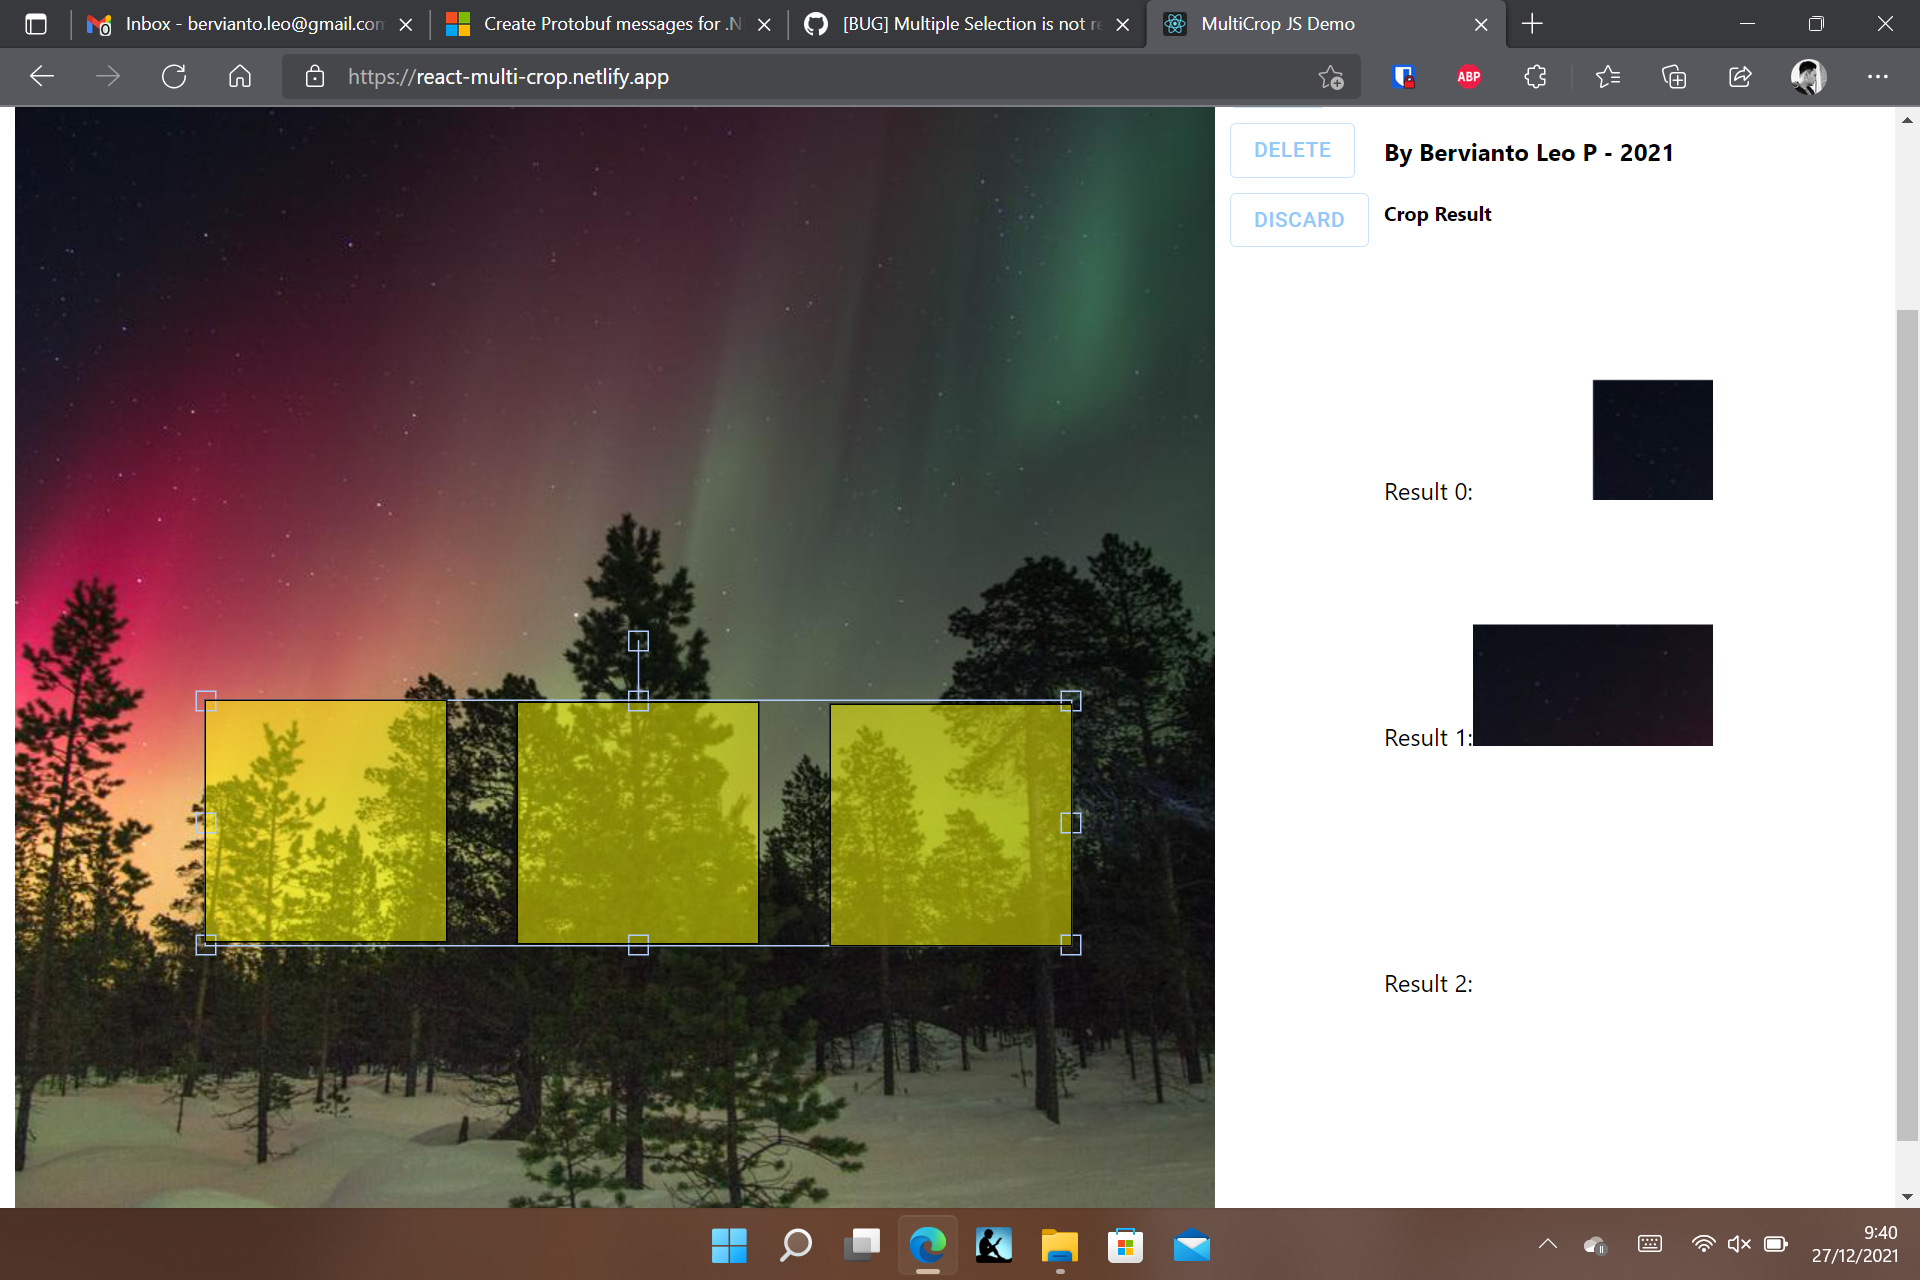Open the tab actions menu icon
The image size is (1920, 1280).
pos(36,24)
